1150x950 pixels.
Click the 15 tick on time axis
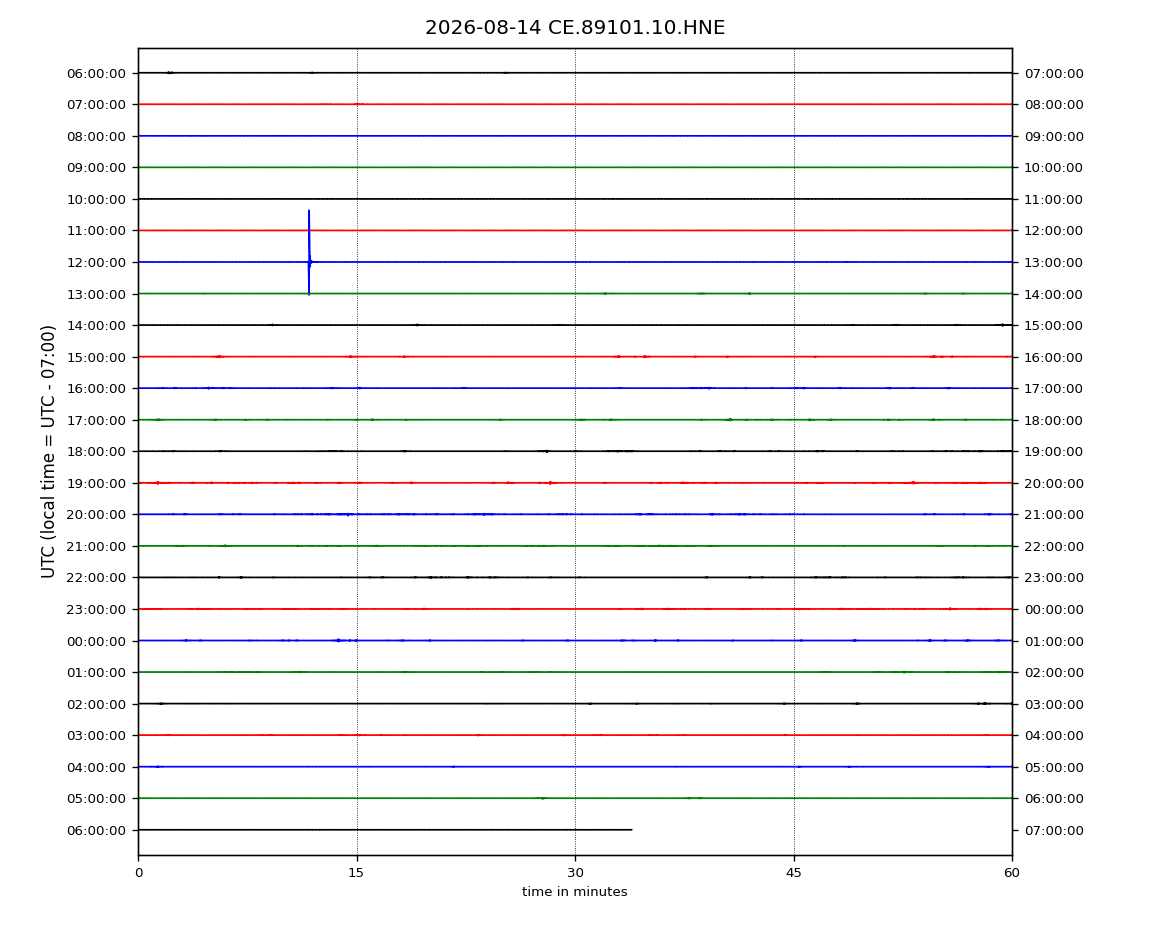click(356, 873)
